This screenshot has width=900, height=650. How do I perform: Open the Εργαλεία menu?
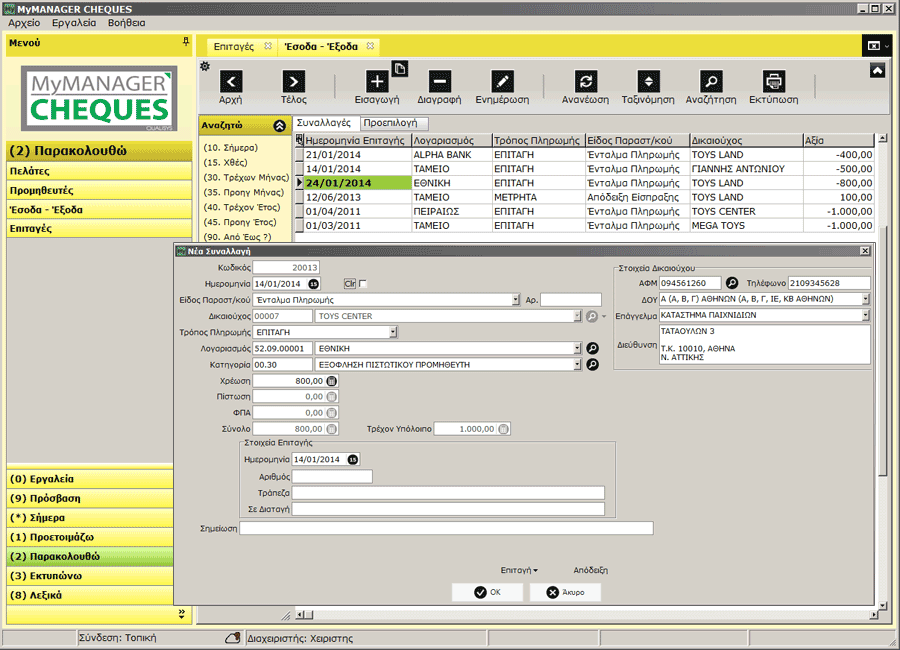(x=74, y=23)
